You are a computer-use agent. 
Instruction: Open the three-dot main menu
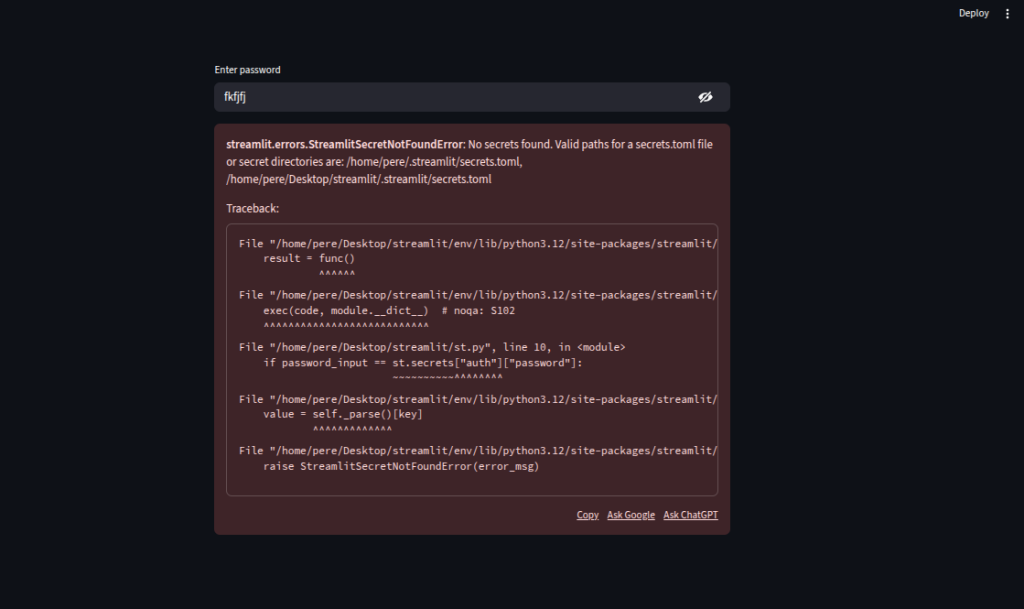(1007, 13)
